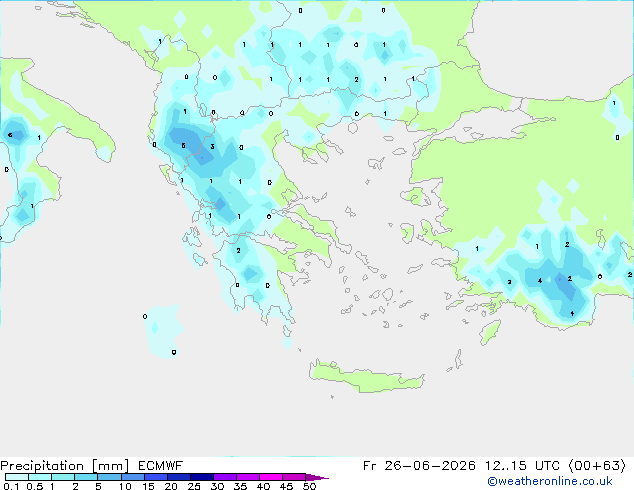Click the legend label '25'
The height and width of the screenshot is (490, 634).
click(194, 486)
